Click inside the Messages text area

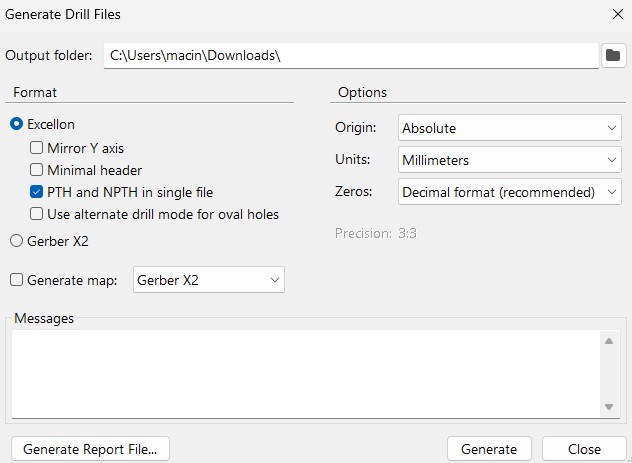click(305, 373)
